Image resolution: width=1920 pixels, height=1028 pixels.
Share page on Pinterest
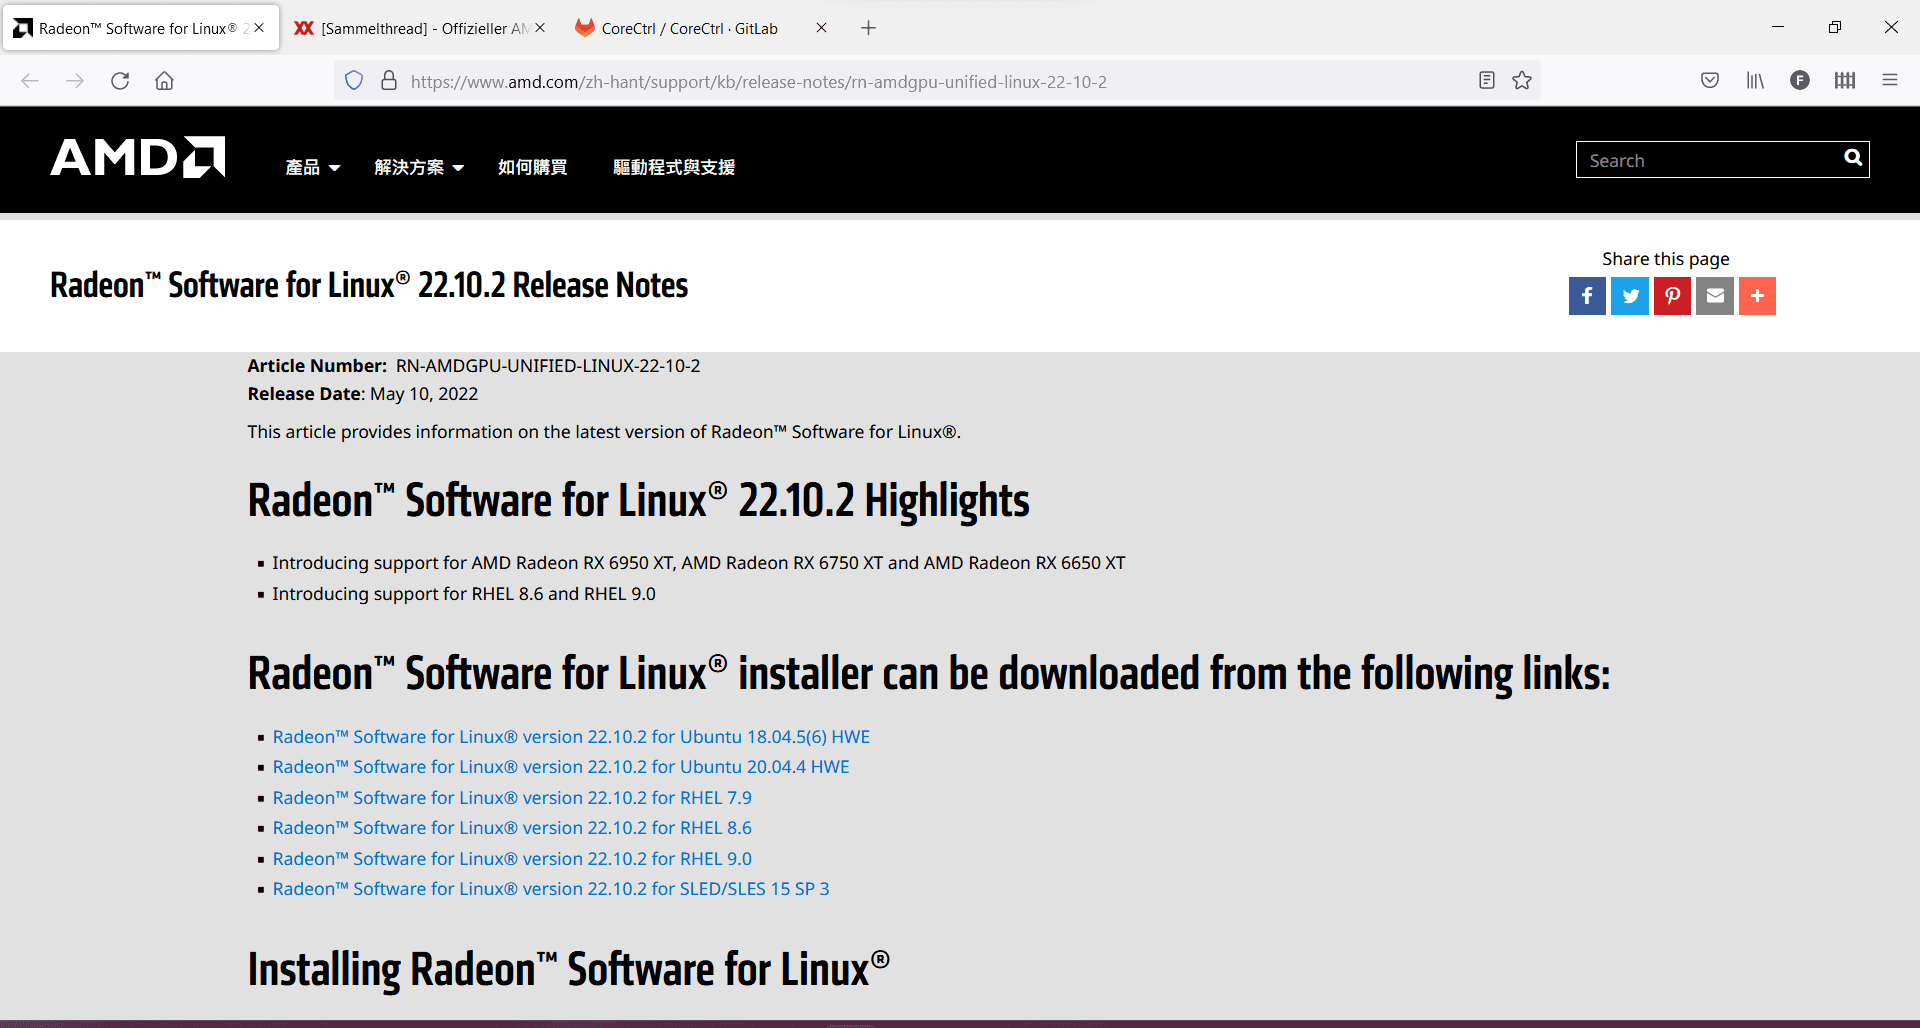tap(1672, 296)
